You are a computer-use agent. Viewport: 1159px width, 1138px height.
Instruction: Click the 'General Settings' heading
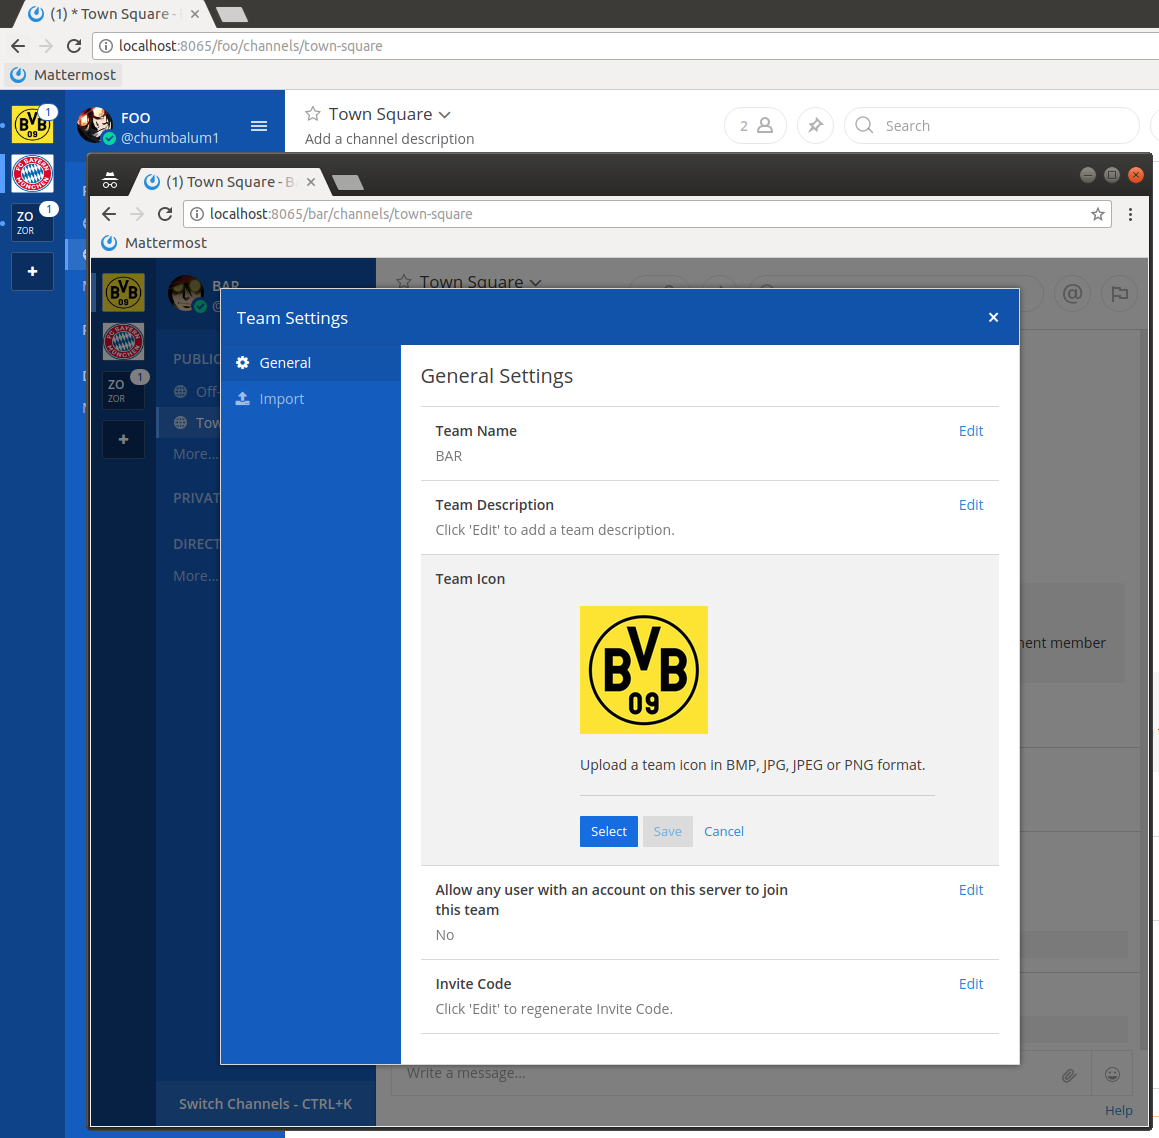497,376
